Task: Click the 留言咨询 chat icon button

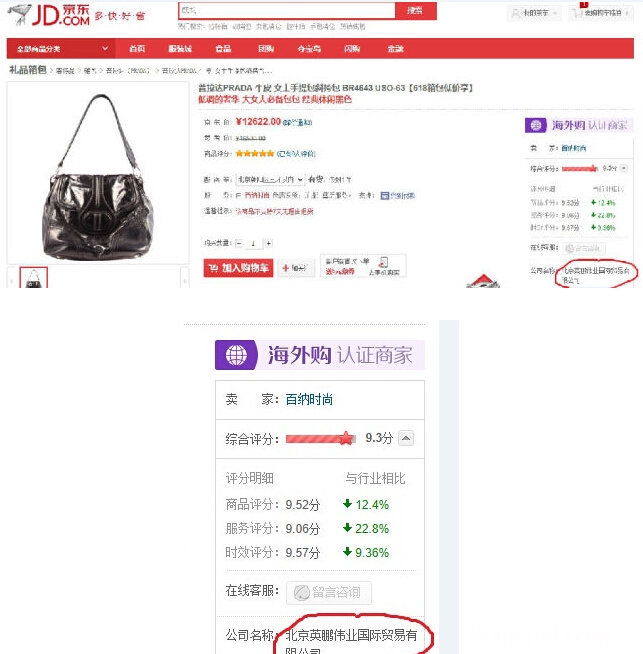Action: [329, 593]
